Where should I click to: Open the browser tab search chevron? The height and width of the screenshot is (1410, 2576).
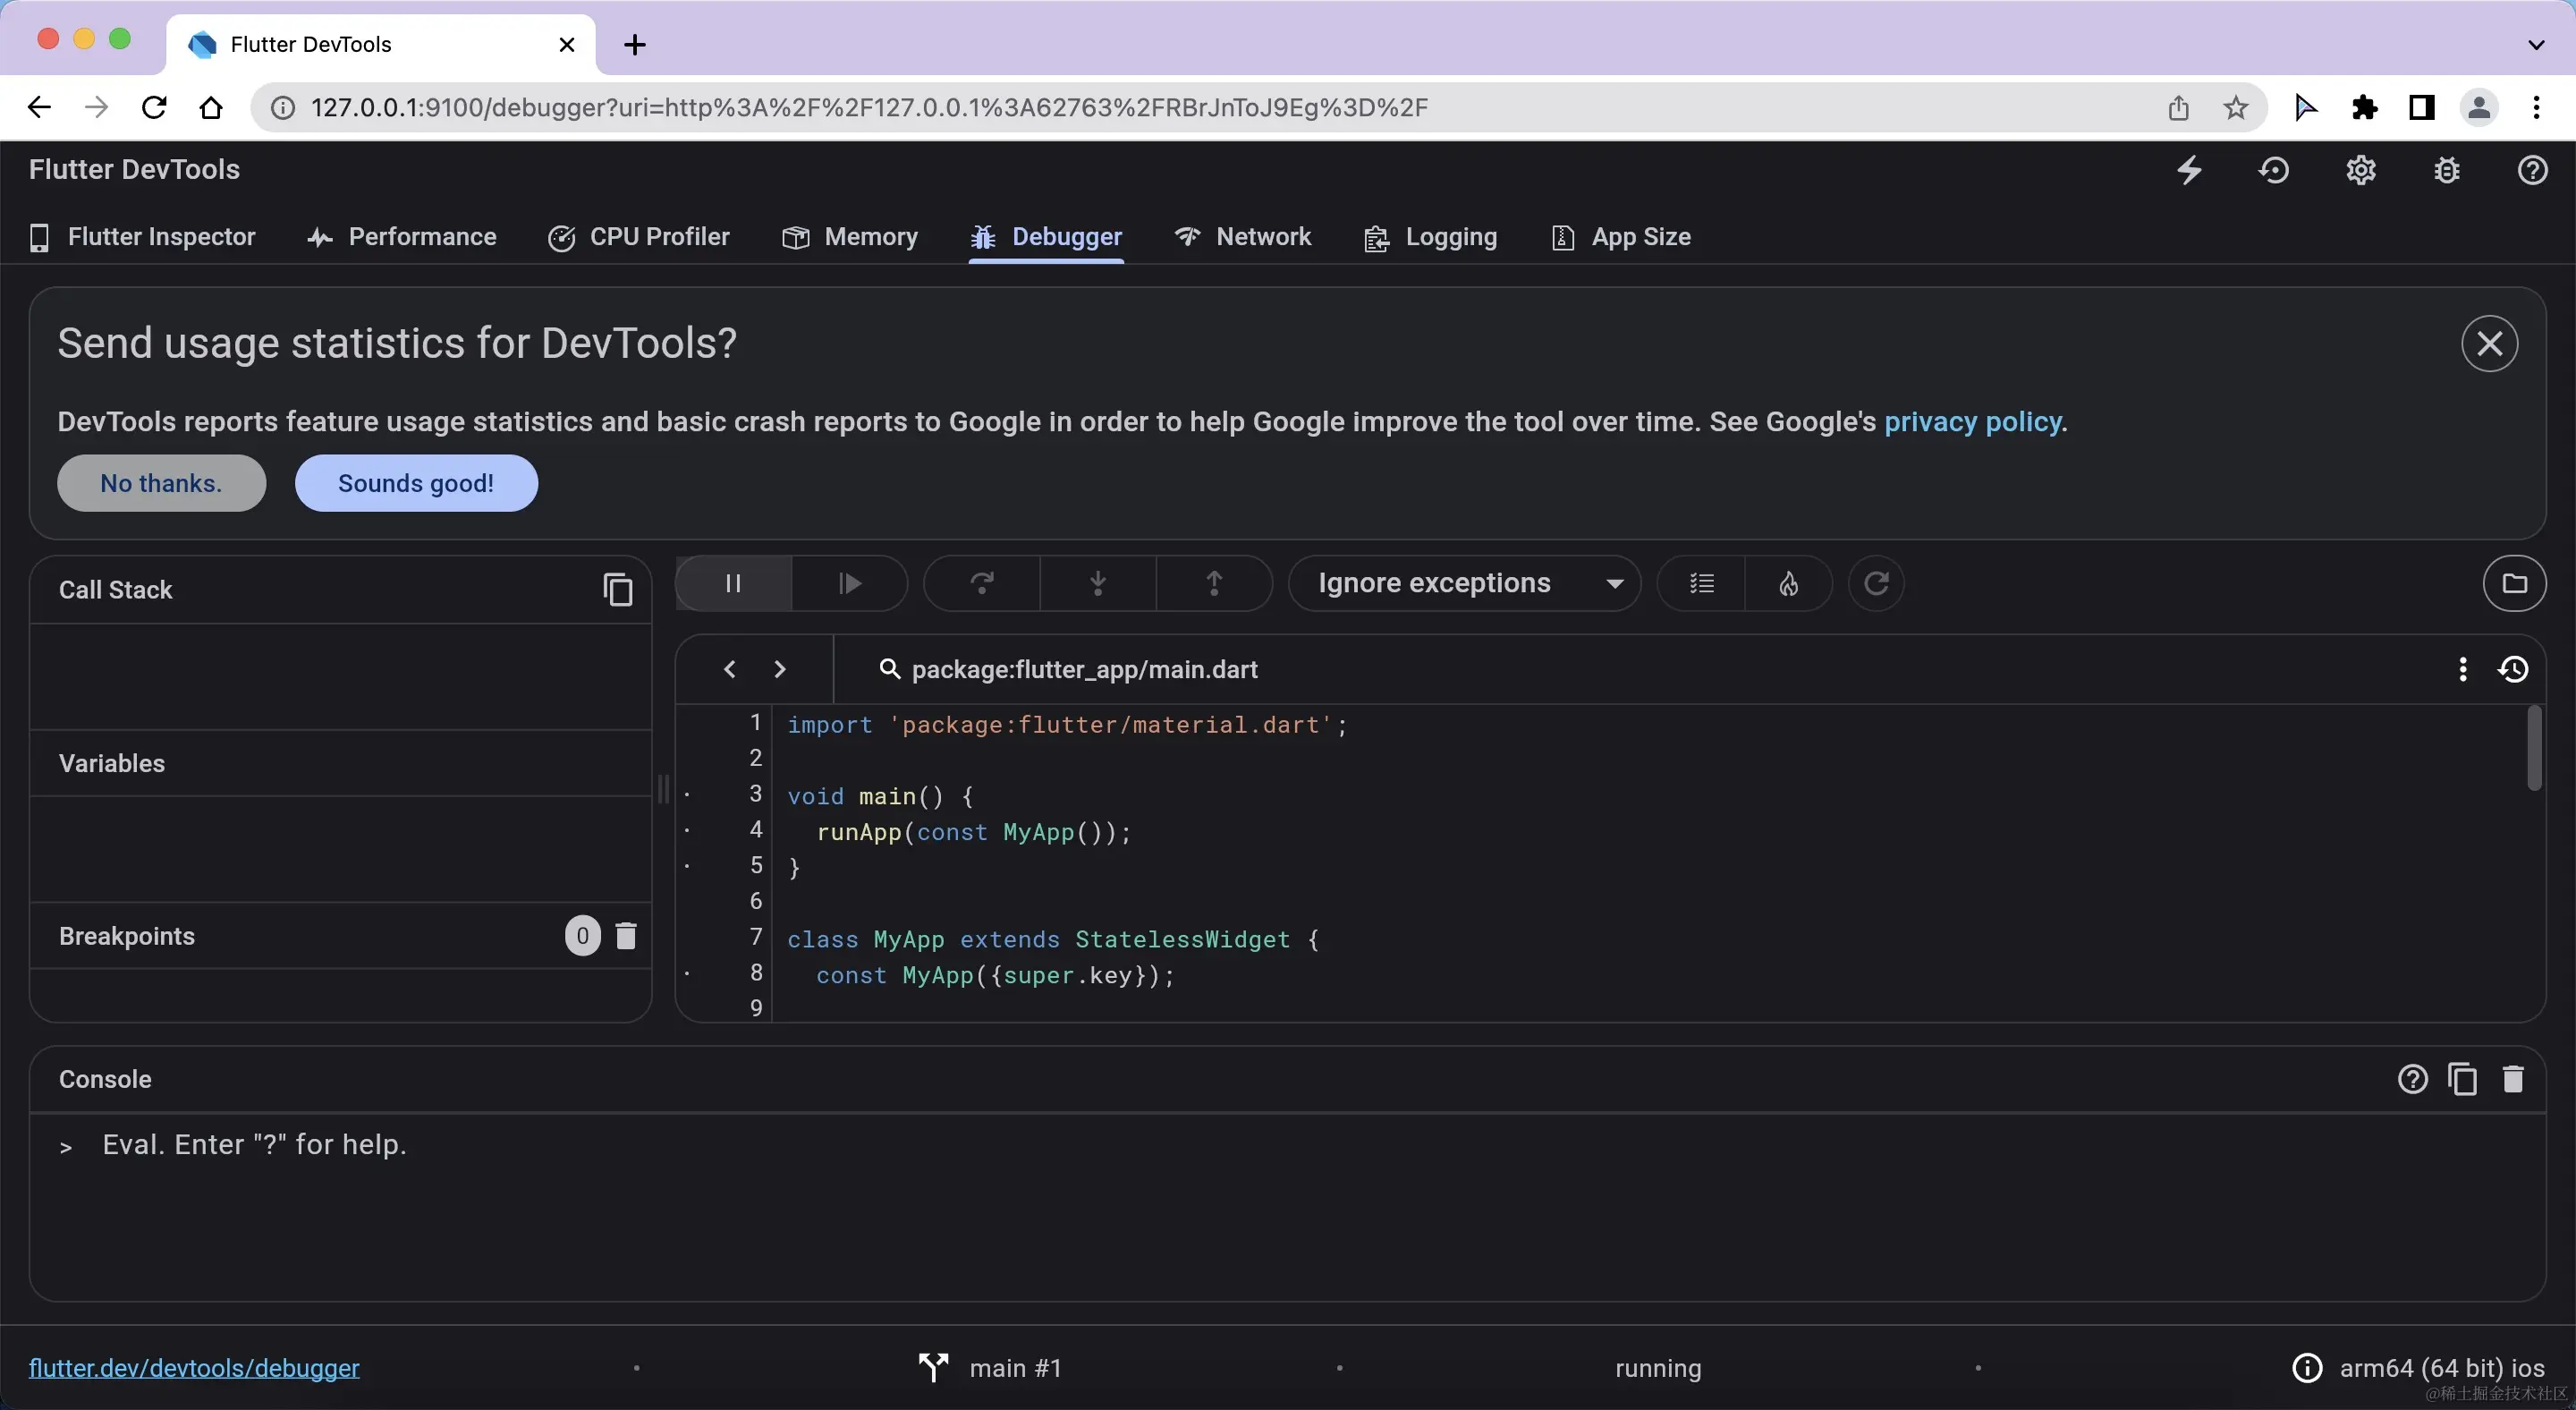pos(2535,45)
